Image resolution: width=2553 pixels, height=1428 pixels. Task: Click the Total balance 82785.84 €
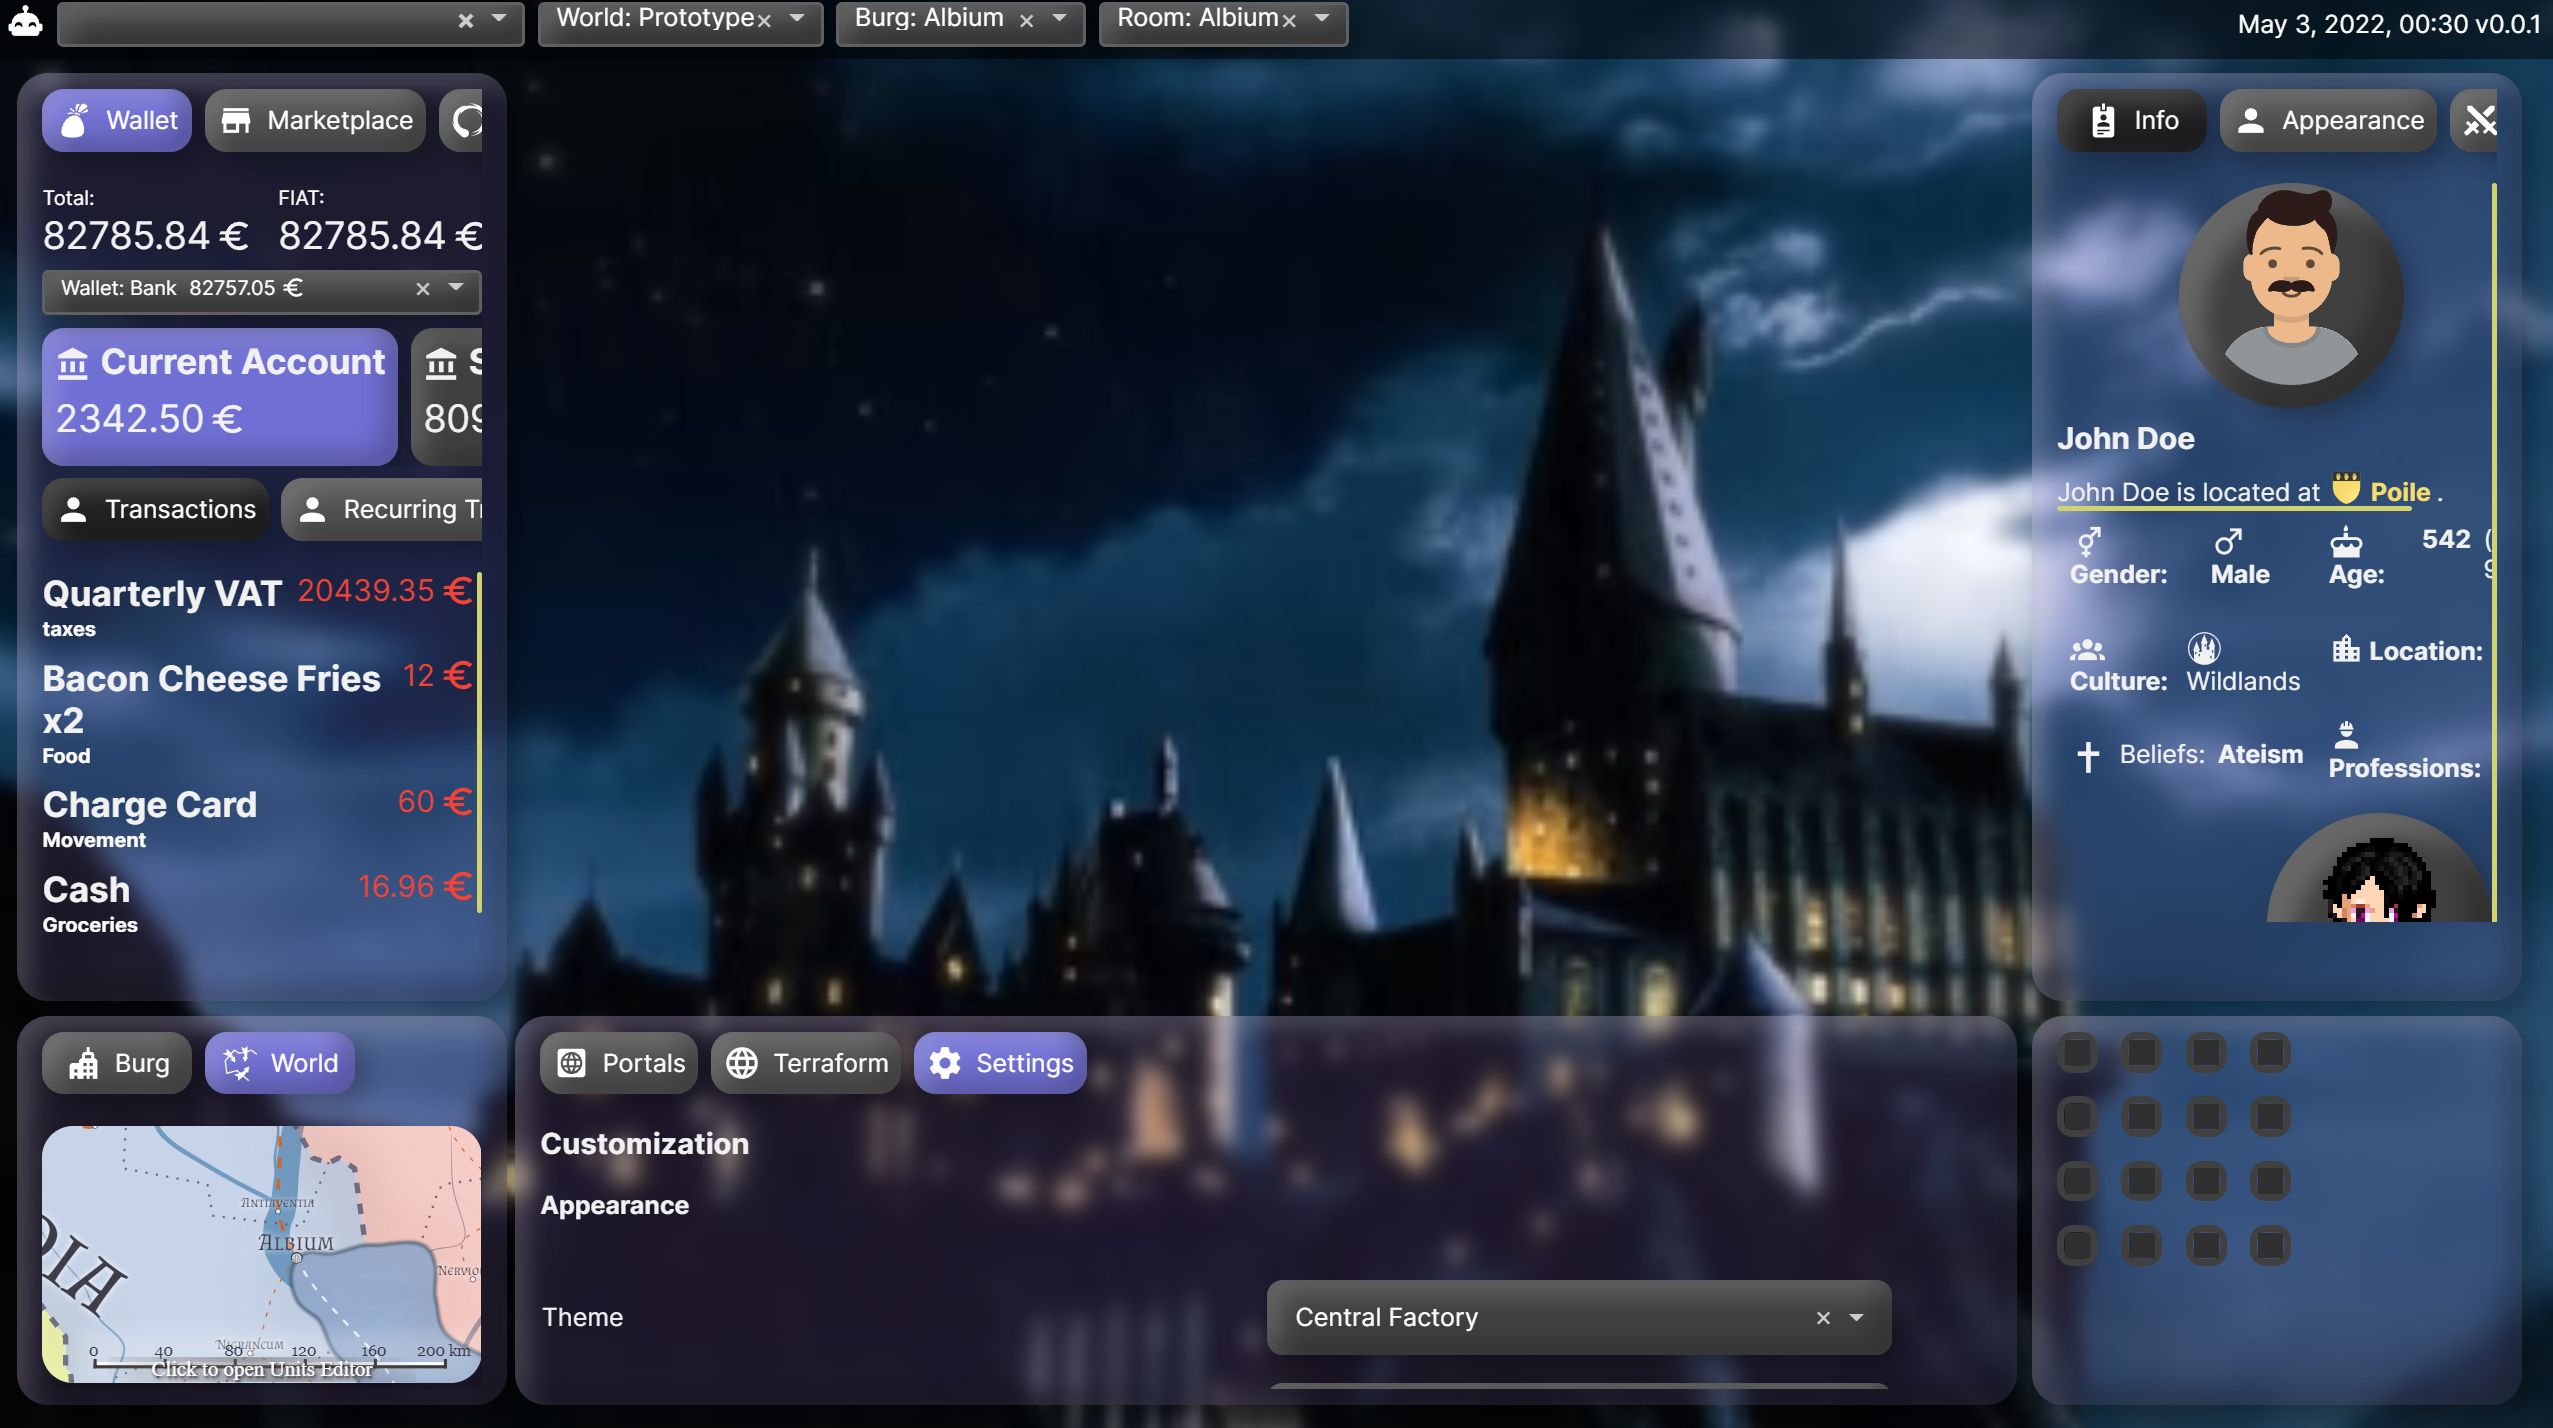(x=146, y=236)
